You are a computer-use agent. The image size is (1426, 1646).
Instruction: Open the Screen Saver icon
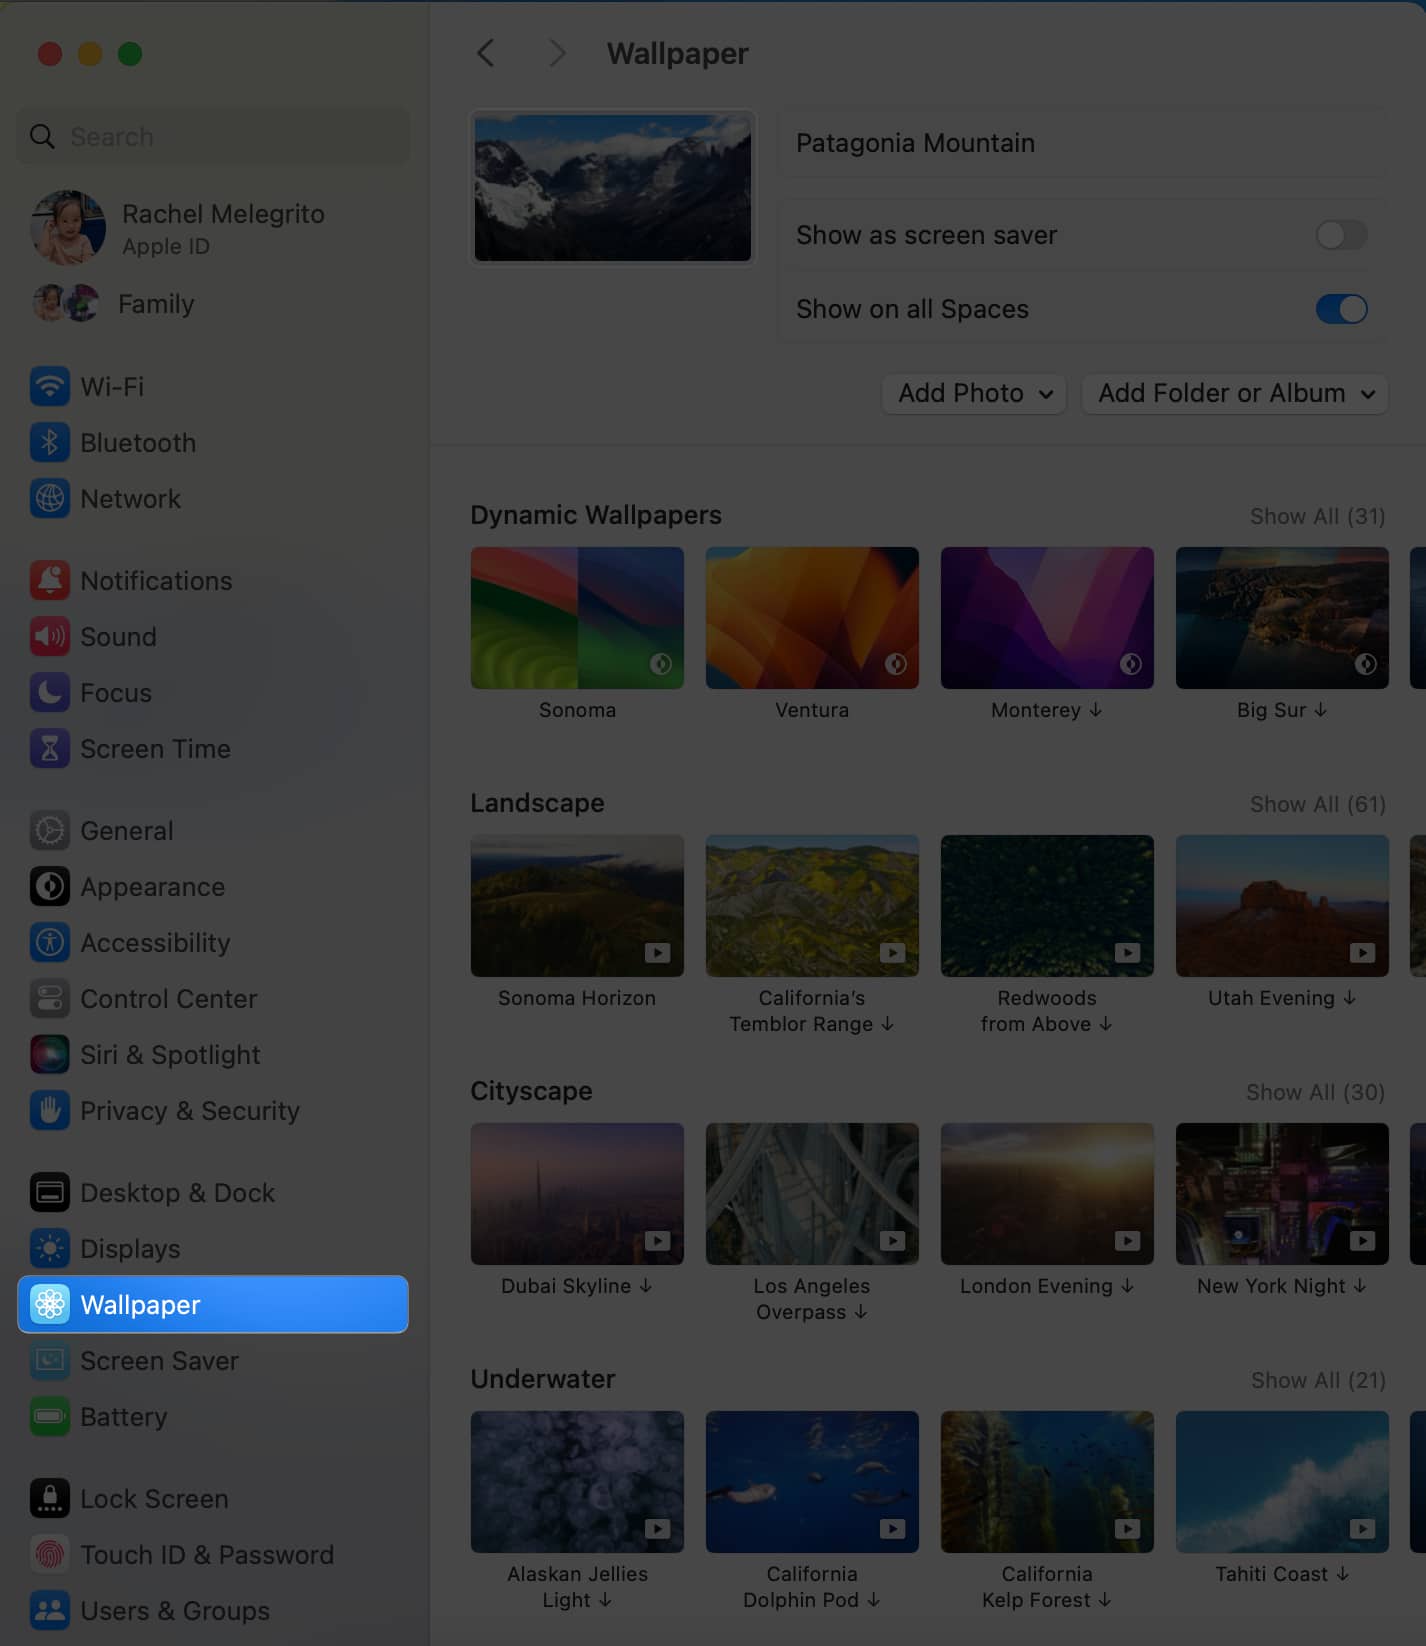pos(49,1360)
